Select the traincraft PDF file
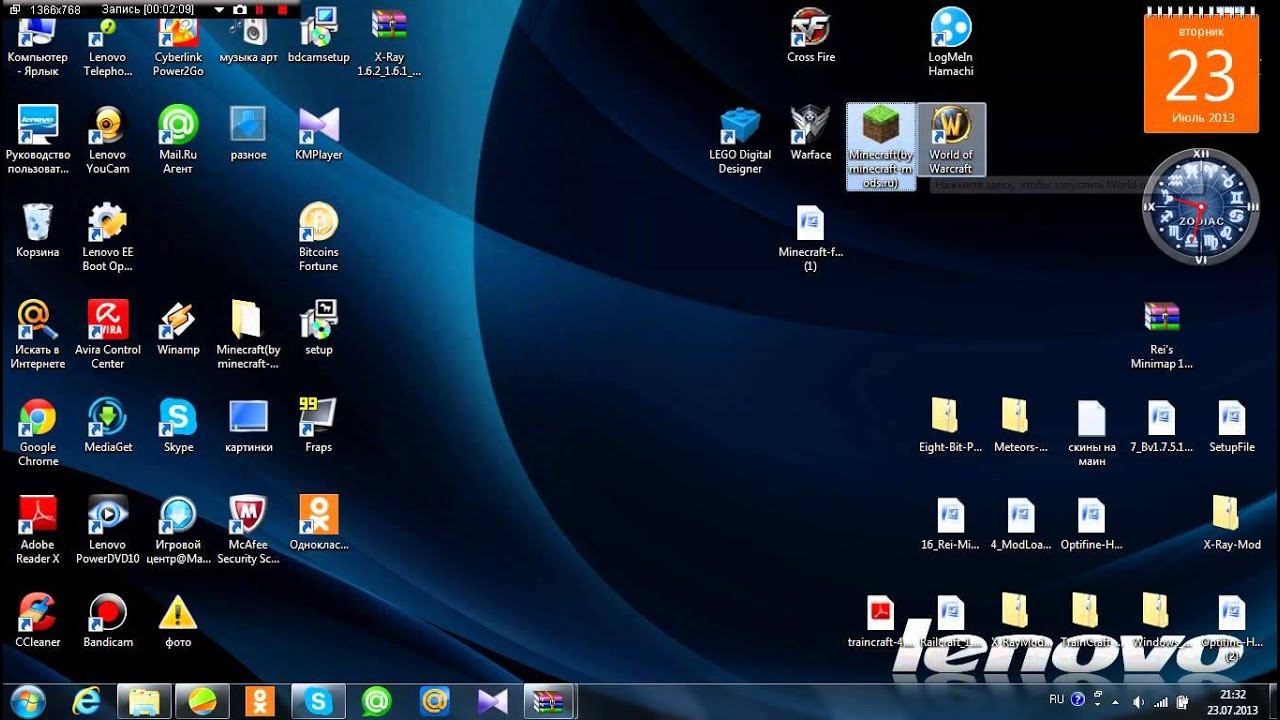This screenshot has height=720, width=1280. 880,620
